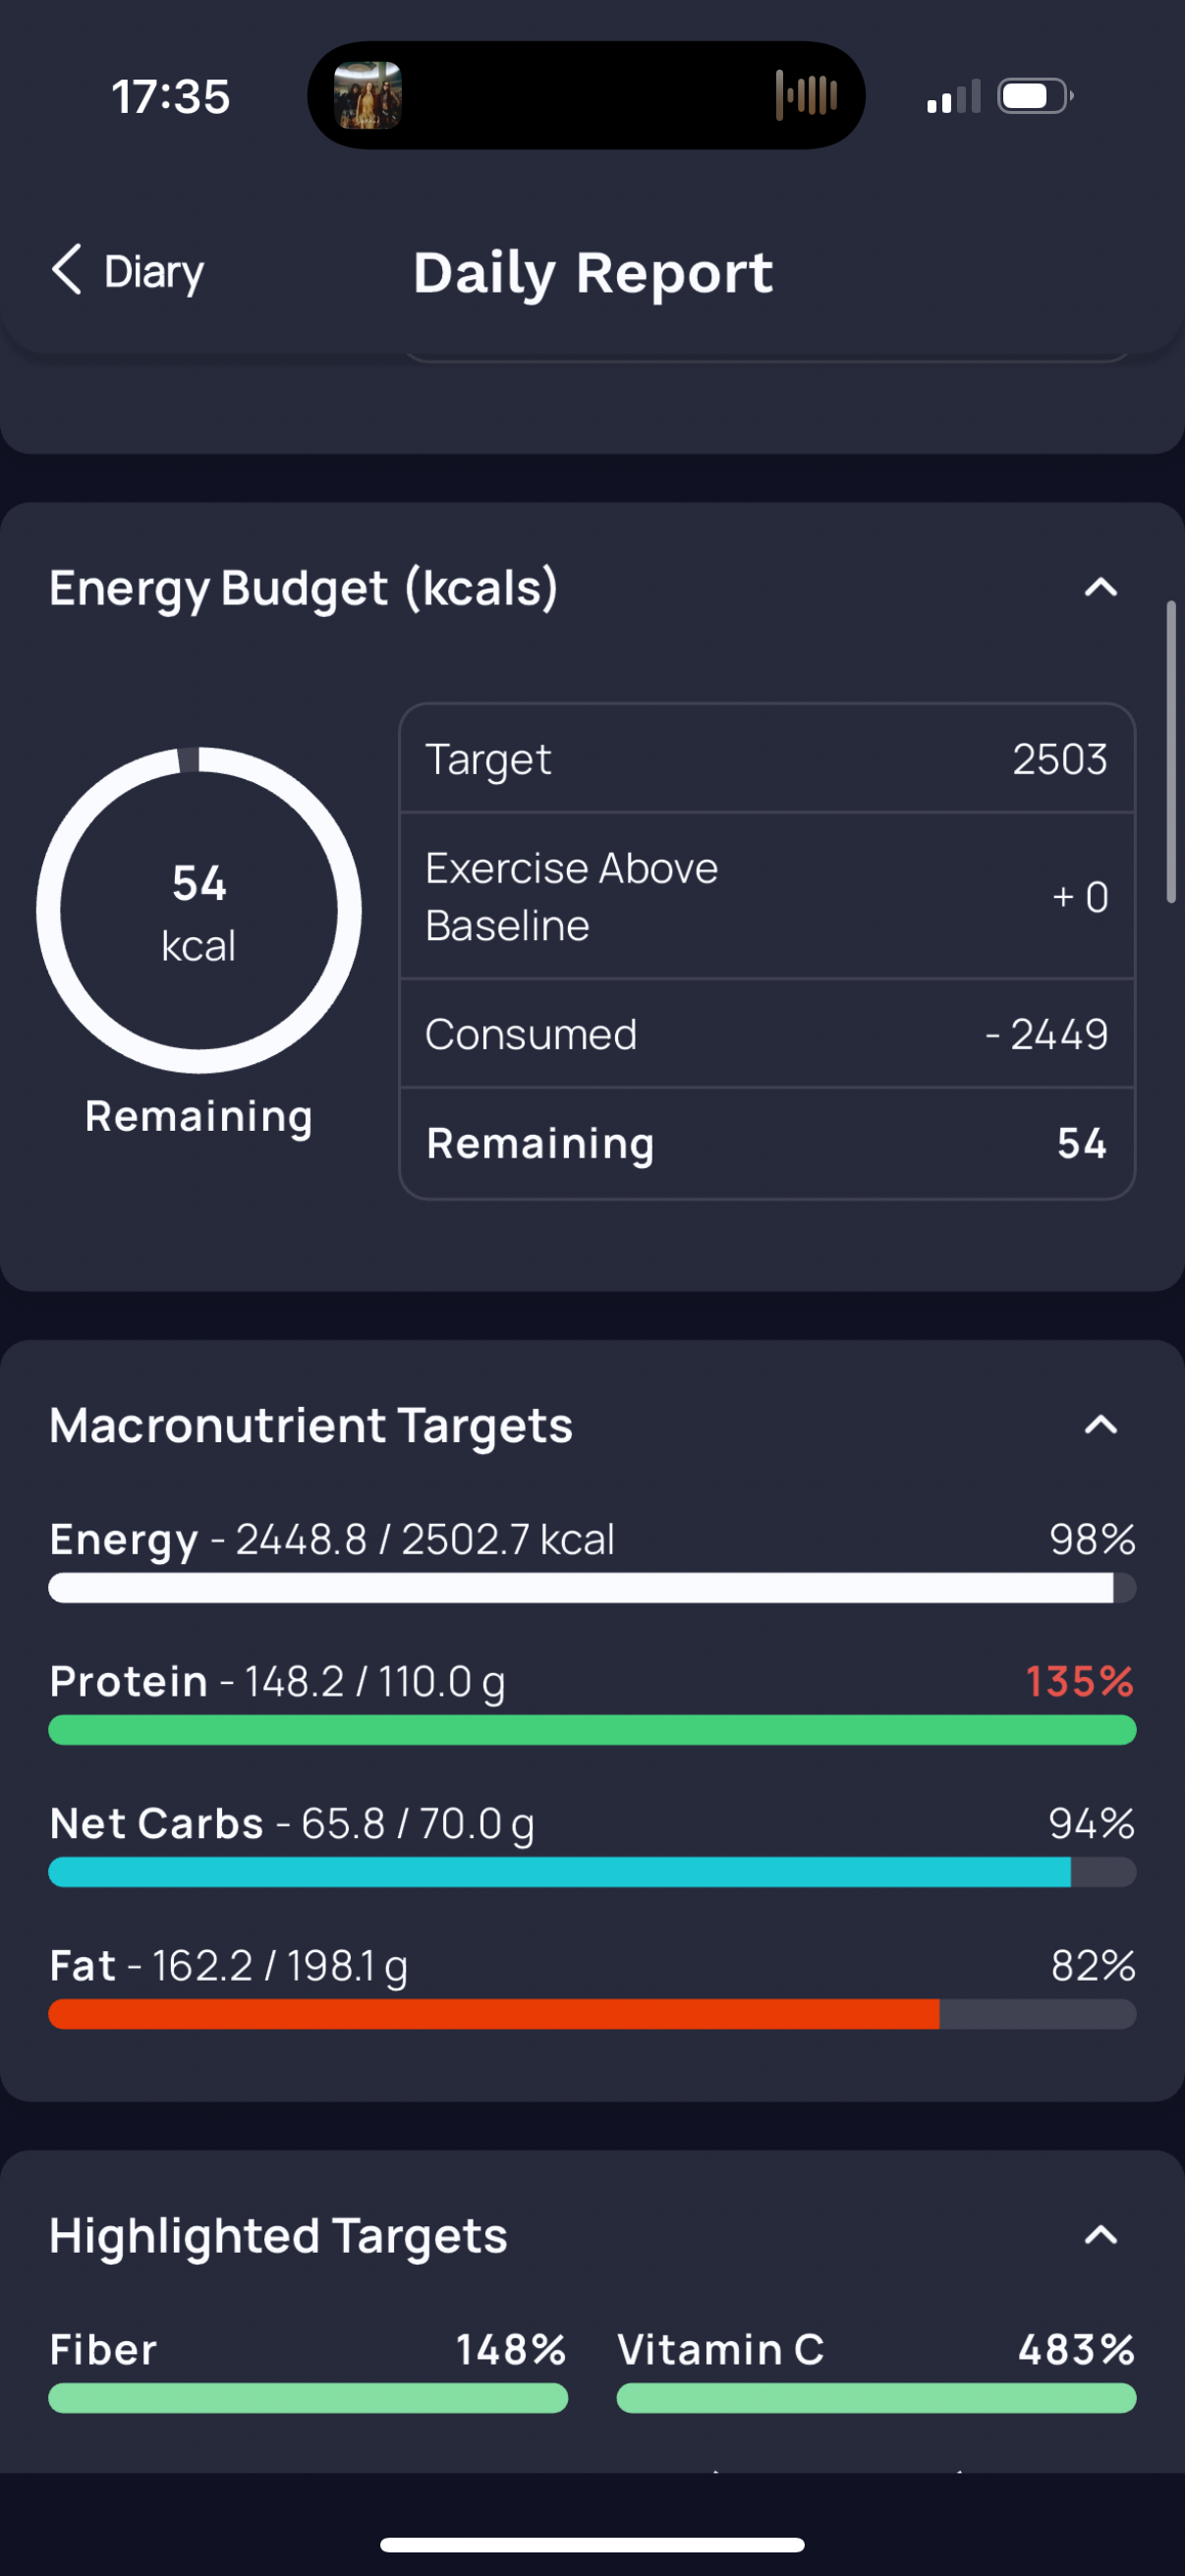This screenshot has width=1185, height=2576.
Task: Tap the 54 kcal remaining ring chart
Action: [x=199, y=910]
